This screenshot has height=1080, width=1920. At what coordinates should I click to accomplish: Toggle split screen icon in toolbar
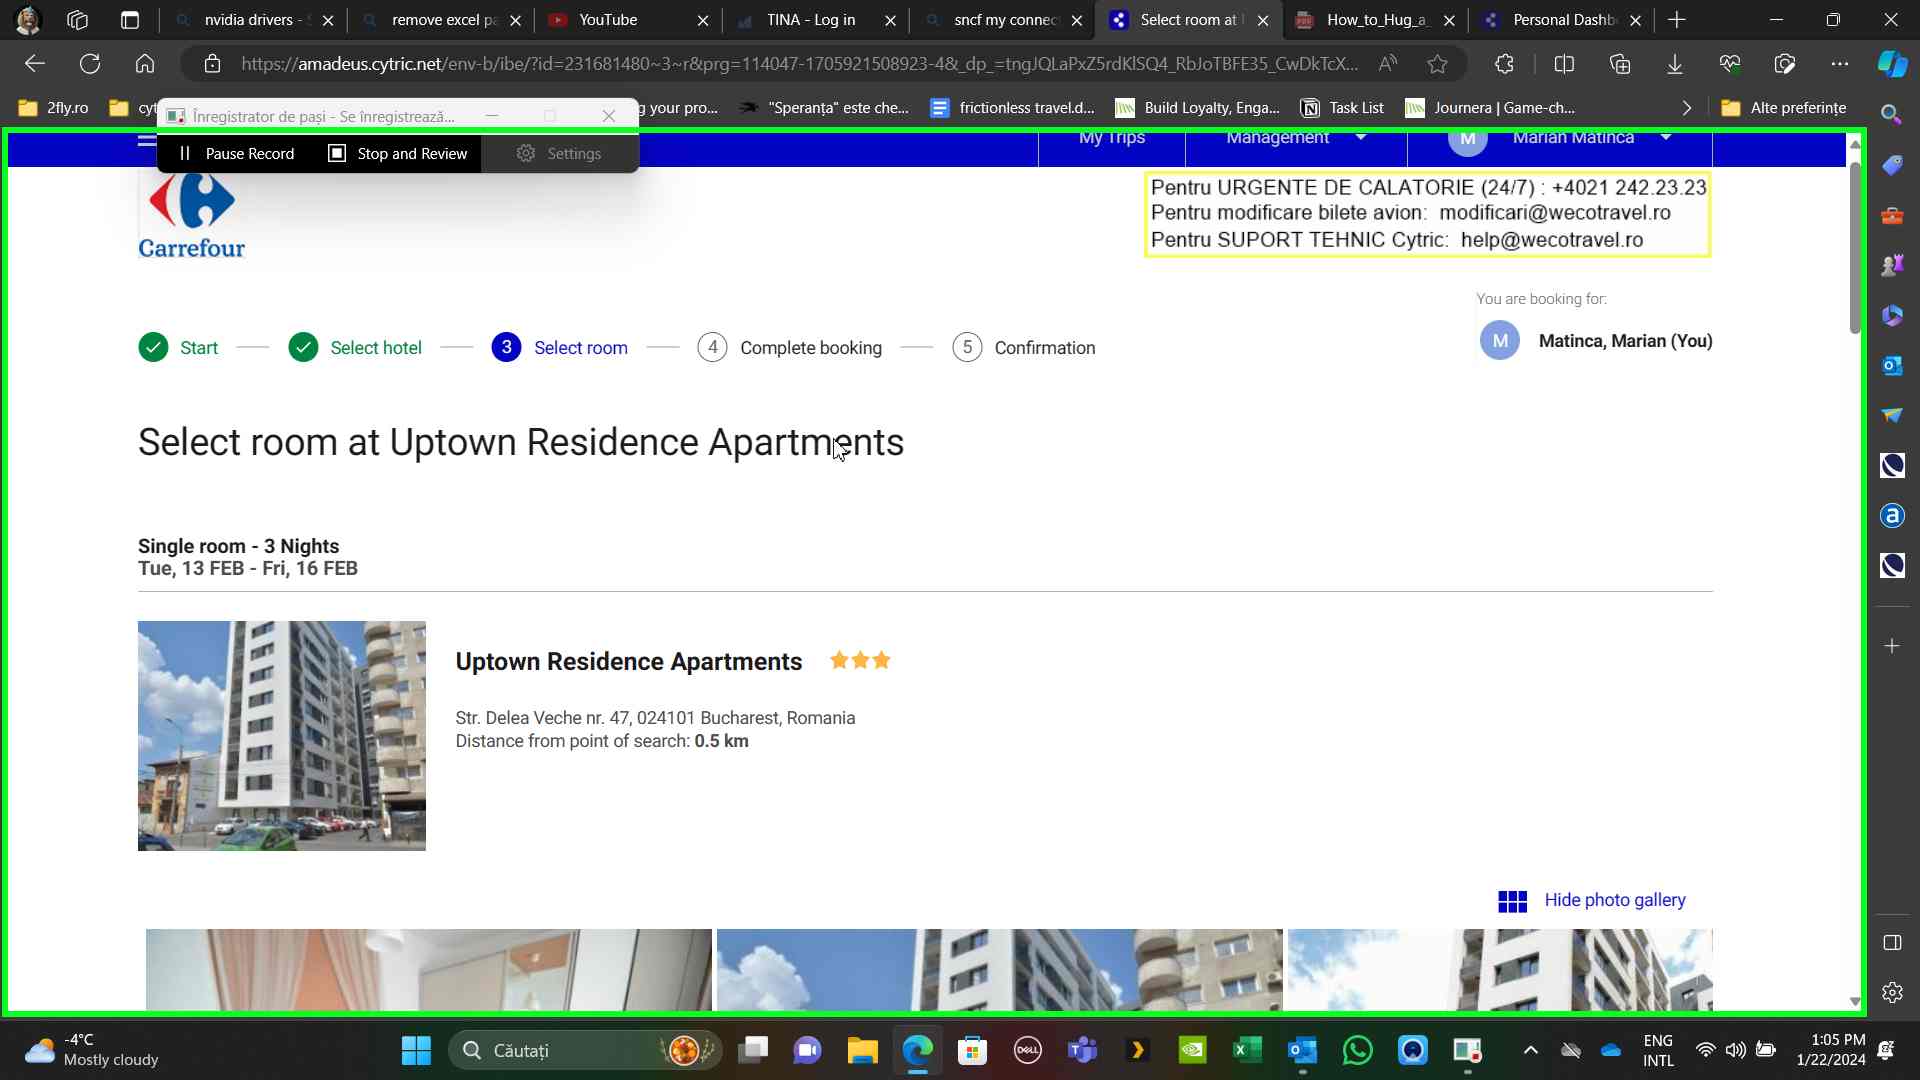click(1564, 64)
